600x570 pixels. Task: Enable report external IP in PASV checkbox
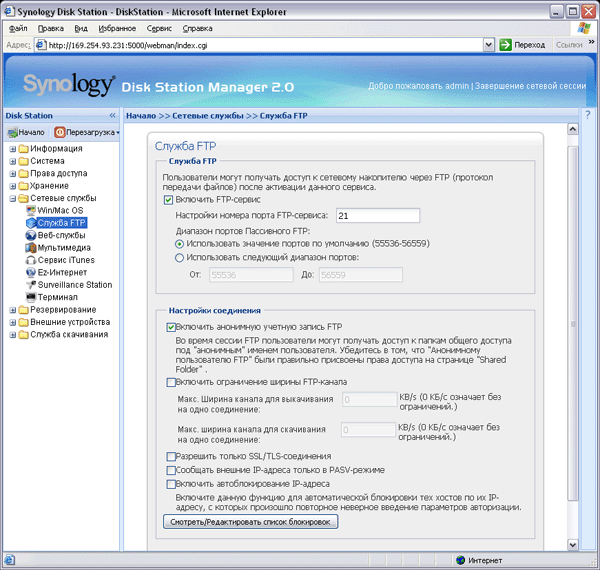171,470
